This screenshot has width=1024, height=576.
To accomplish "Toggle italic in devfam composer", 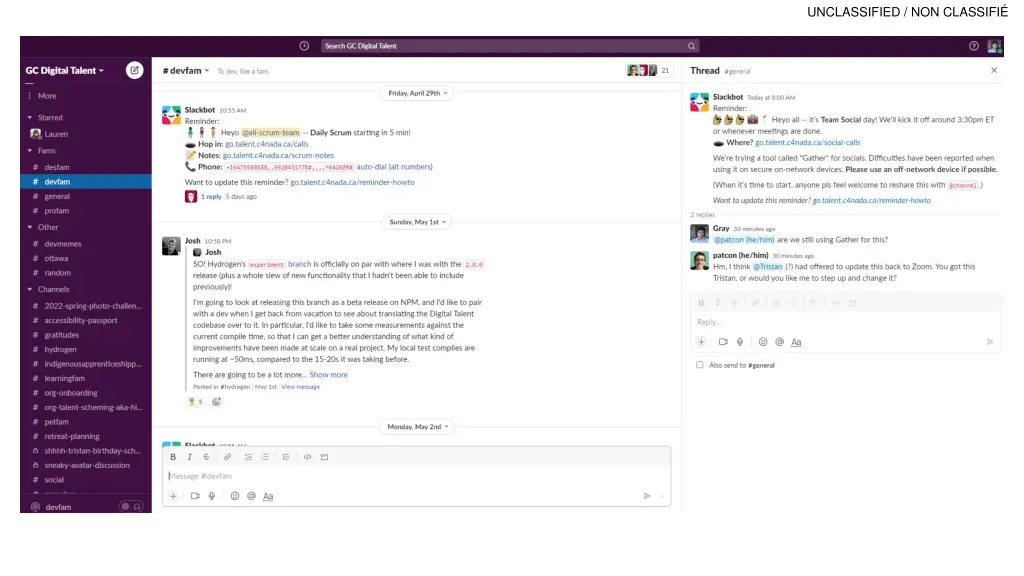I will pos(189,457).
